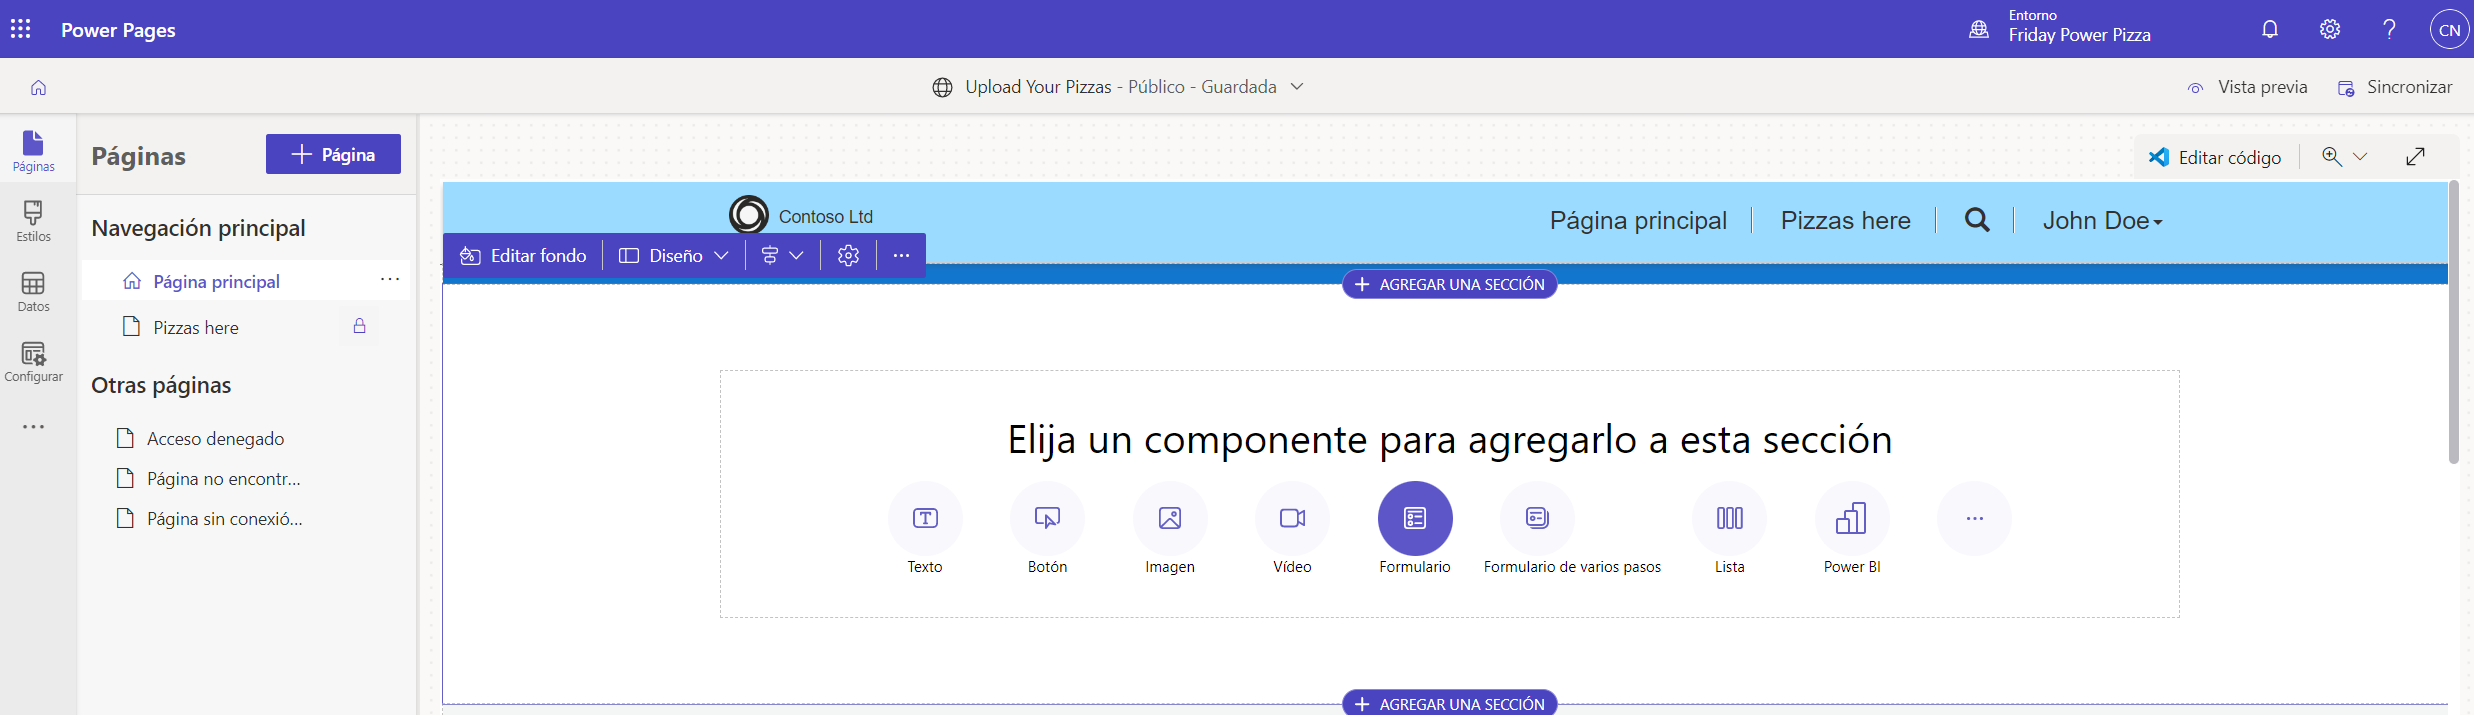
Task: Select Acceso denegado page
Action: (x=215, y=439)
